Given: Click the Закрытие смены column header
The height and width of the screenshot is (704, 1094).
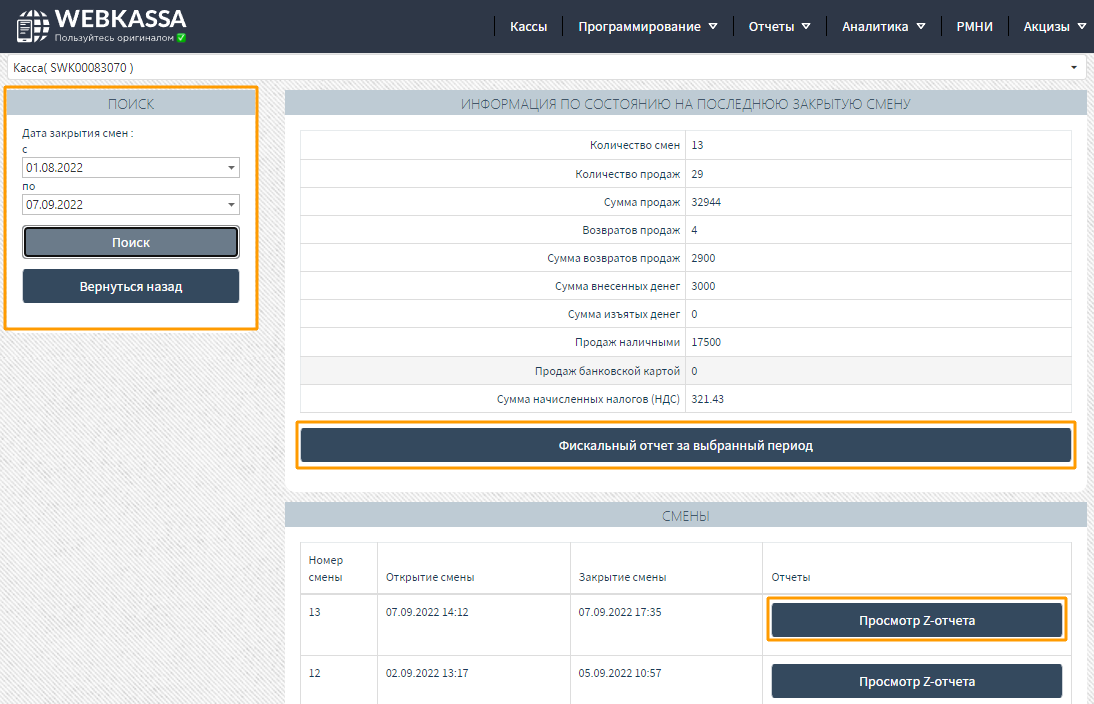Looking at the screenshot, I should pyautogui.click(x=622, y=577).
